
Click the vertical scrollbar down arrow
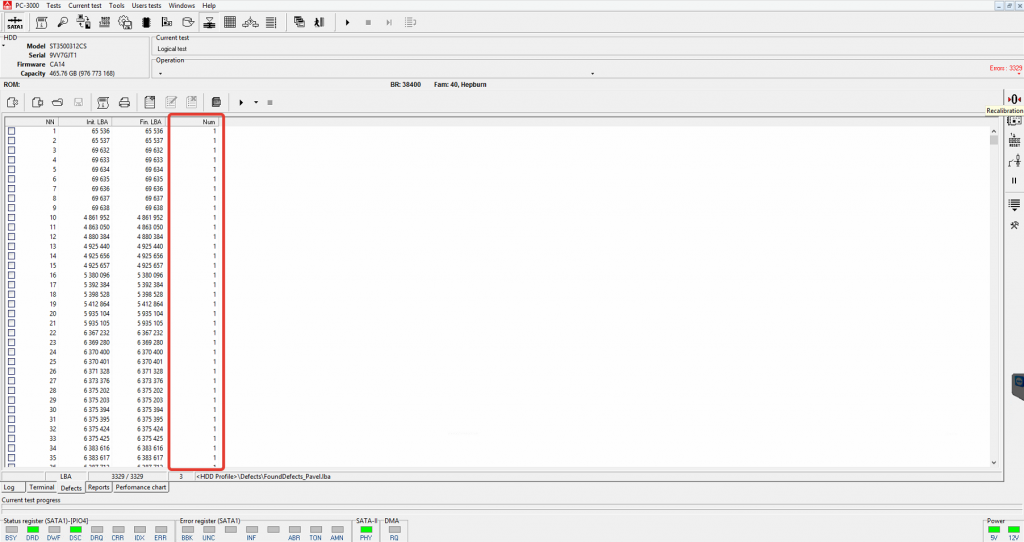click(993, 462)
